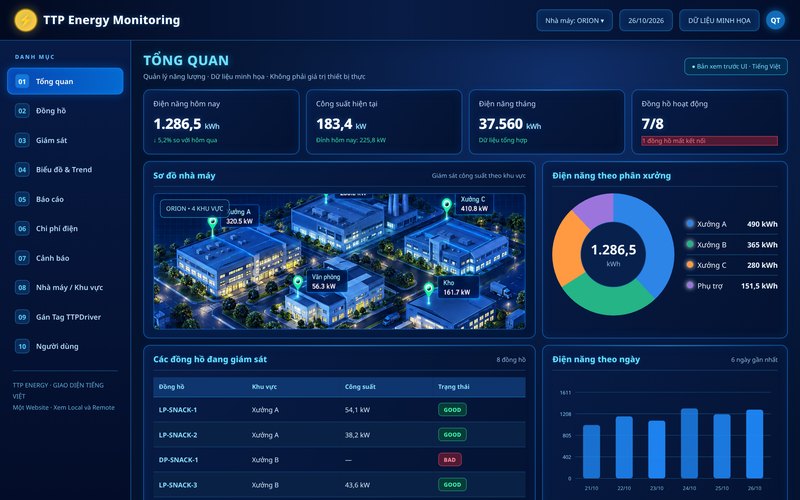Click the 7/8 active meters value
This screenshot has width=800, height=500.
653,124
